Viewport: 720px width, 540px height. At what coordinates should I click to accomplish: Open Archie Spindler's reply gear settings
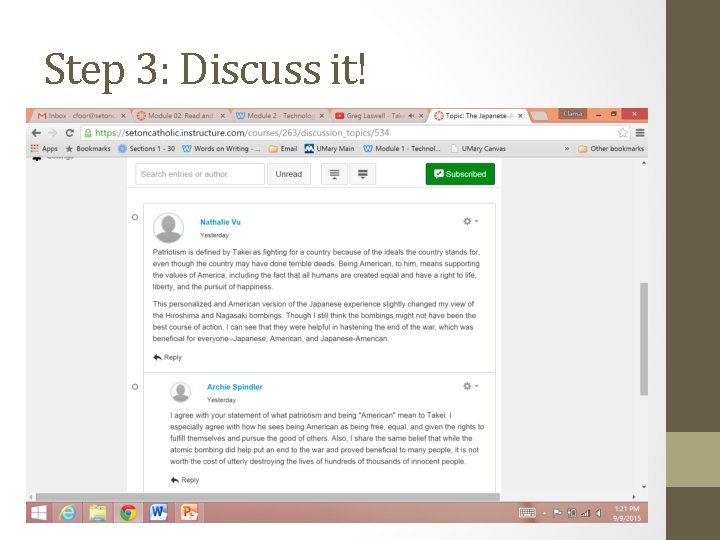470,386
